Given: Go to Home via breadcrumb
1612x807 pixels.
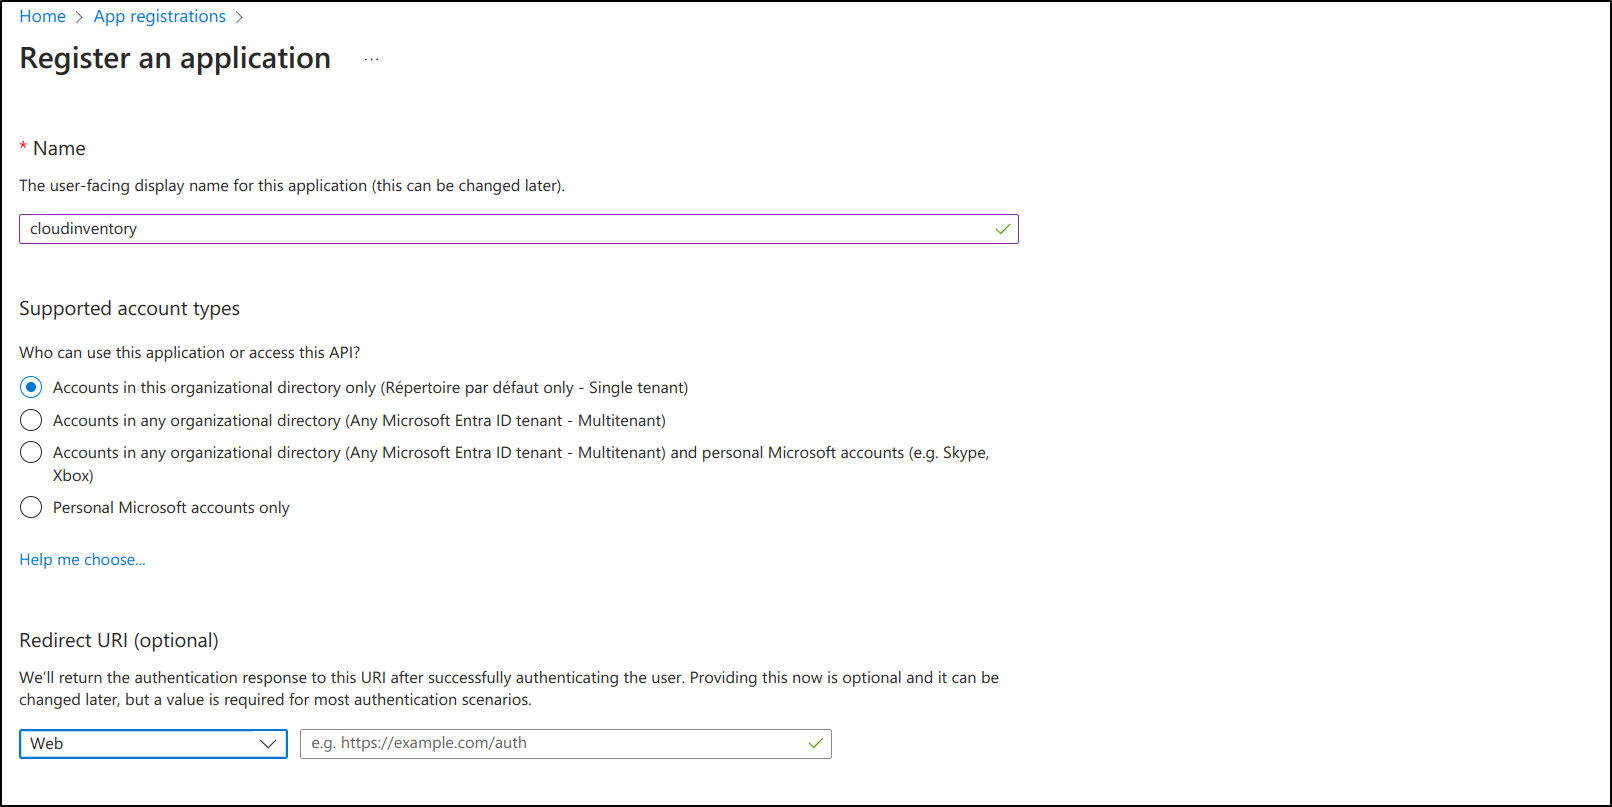Looking at the screenshot, I should click(x=42, y=17).
